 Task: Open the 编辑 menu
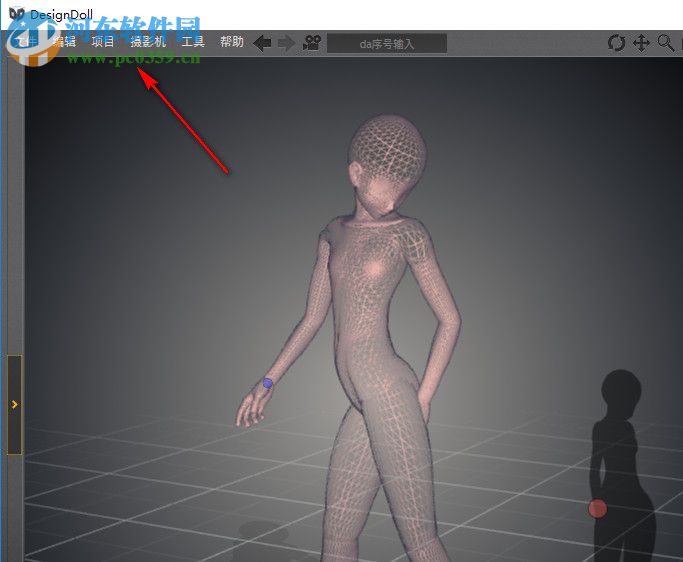click(64, 42)
